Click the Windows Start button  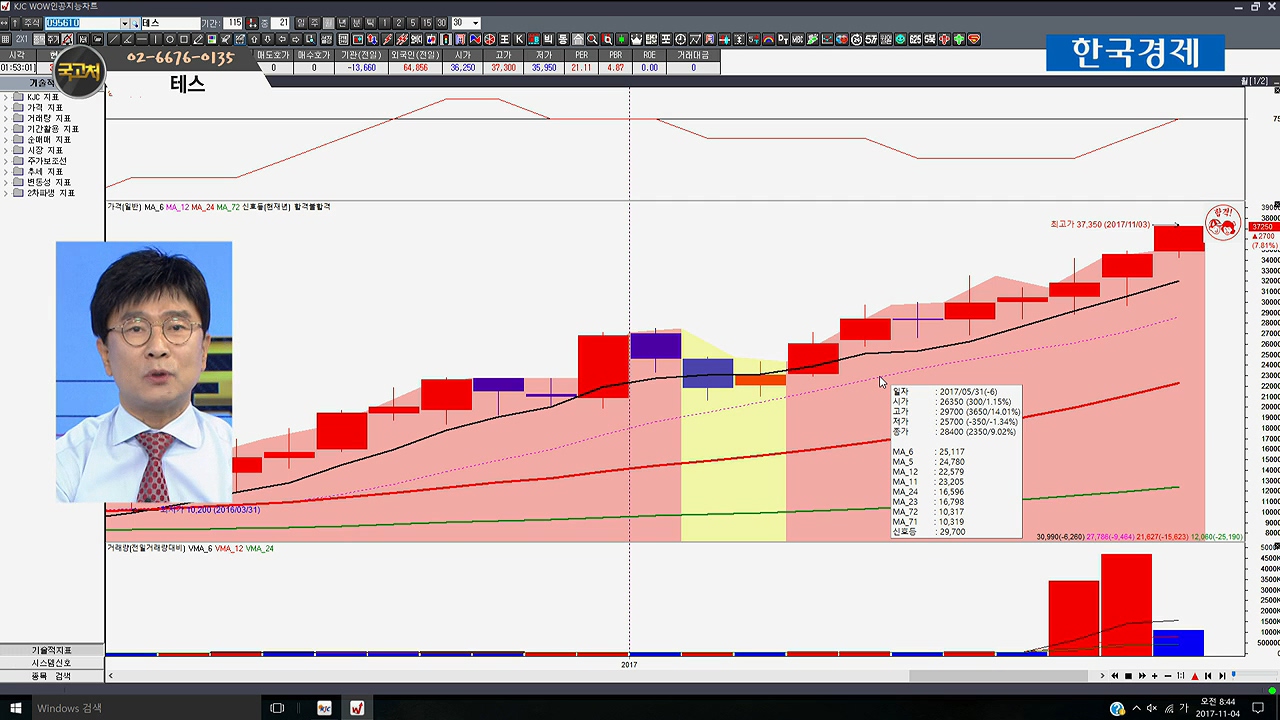point(16,708)
